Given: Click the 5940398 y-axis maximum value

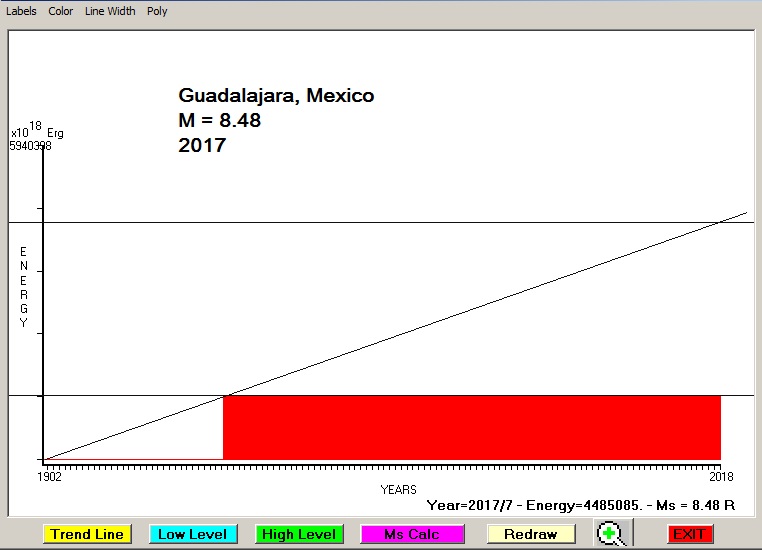Looking at the screenshot, I should [30, 146].
